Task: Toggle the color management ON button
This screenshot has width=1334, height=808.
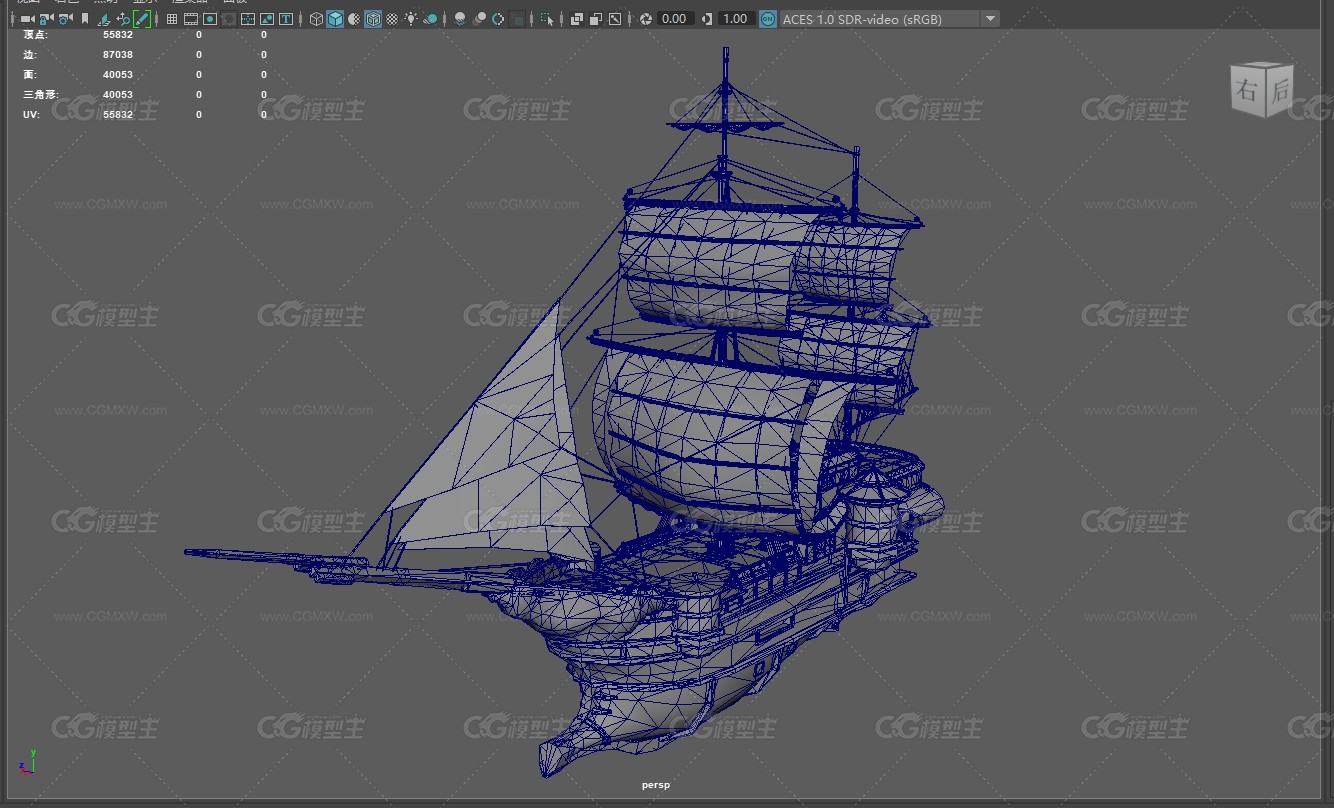Action: (x=767, y=18)
